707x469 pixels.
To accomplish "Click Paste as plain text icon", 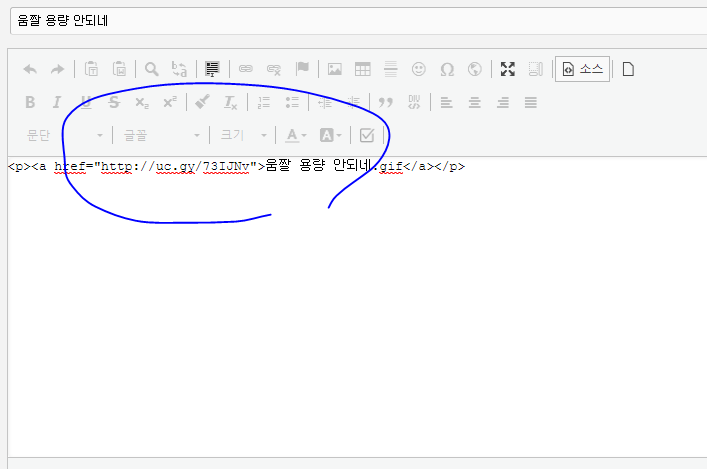I will [92, 69].
